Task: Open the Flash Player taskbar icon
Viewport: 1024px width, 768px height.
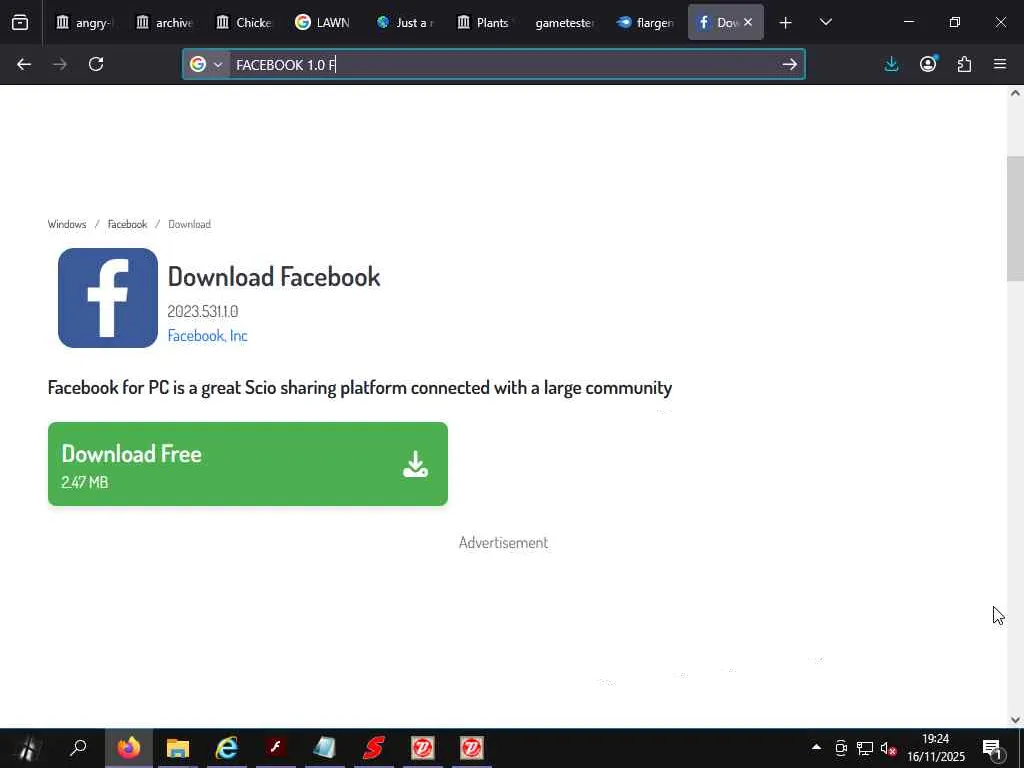Action: click(276, 748)
